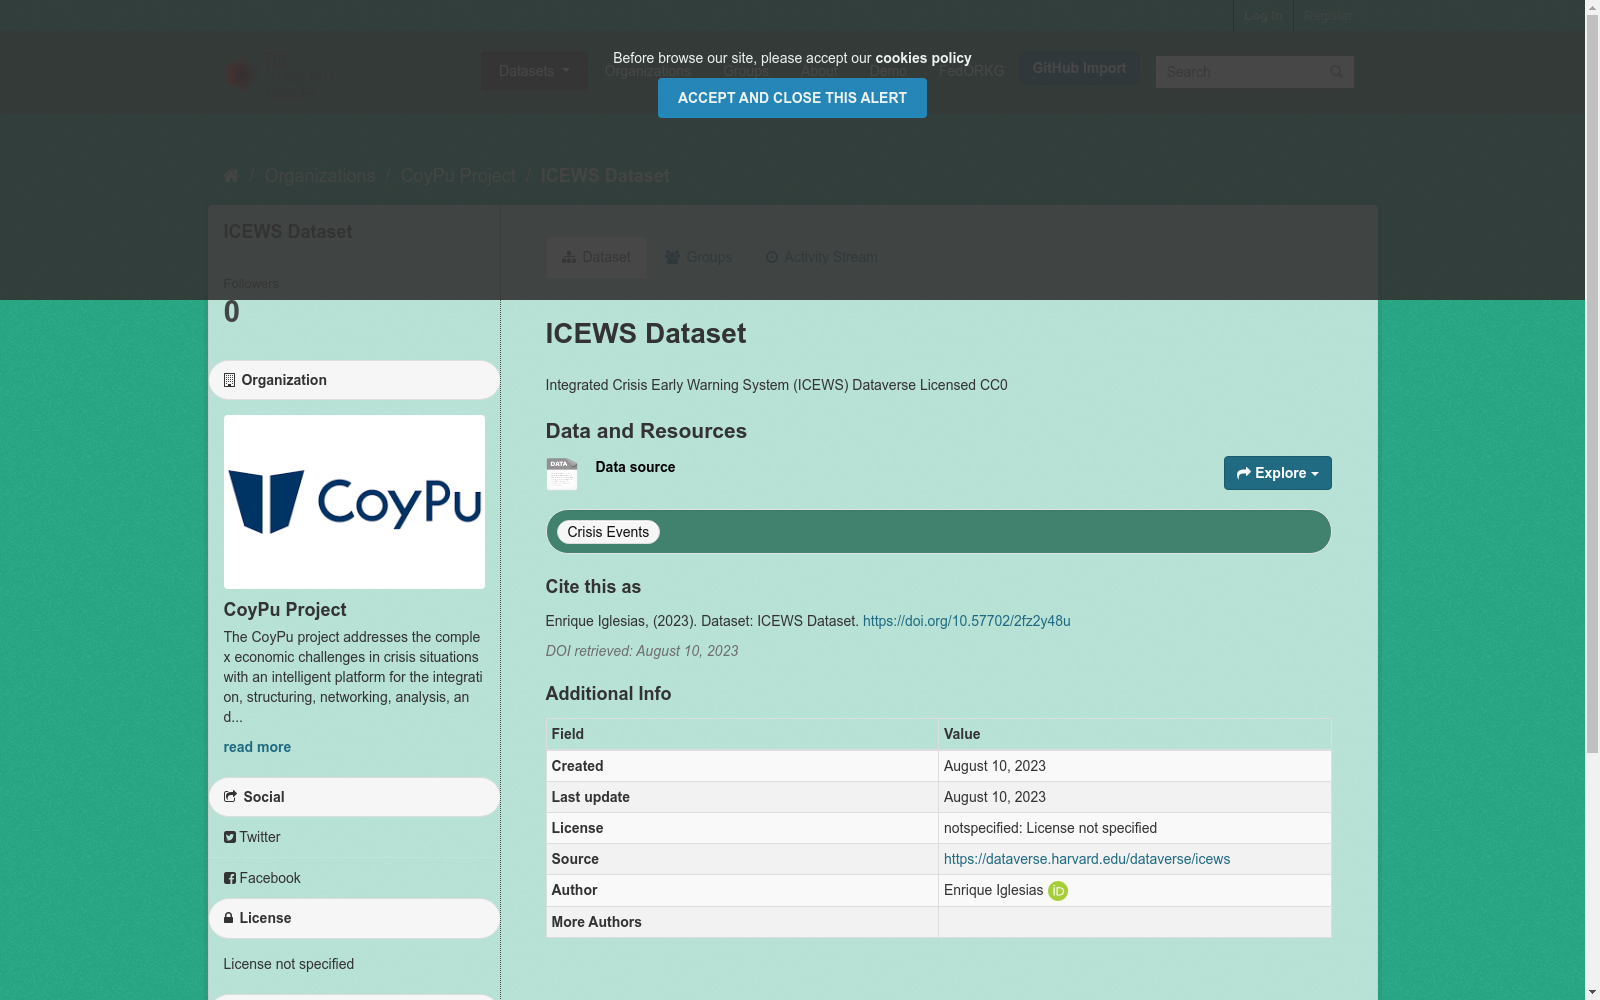Click the author name Enrique Iglesias in table
Image resolution: width=1600 pixels, height=1000 pixels.
(993, 890)
